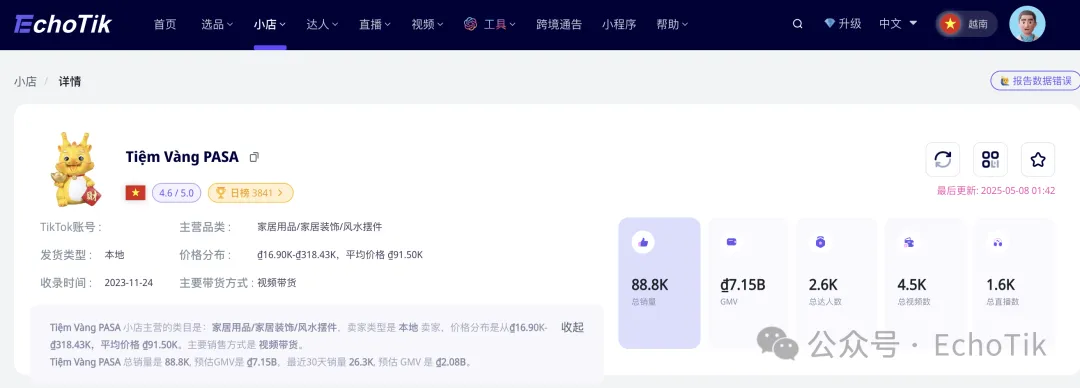Click price range ₫16.90K-₫318.43K value
This screenshot has width=1080, height=388.
(298, 255)
